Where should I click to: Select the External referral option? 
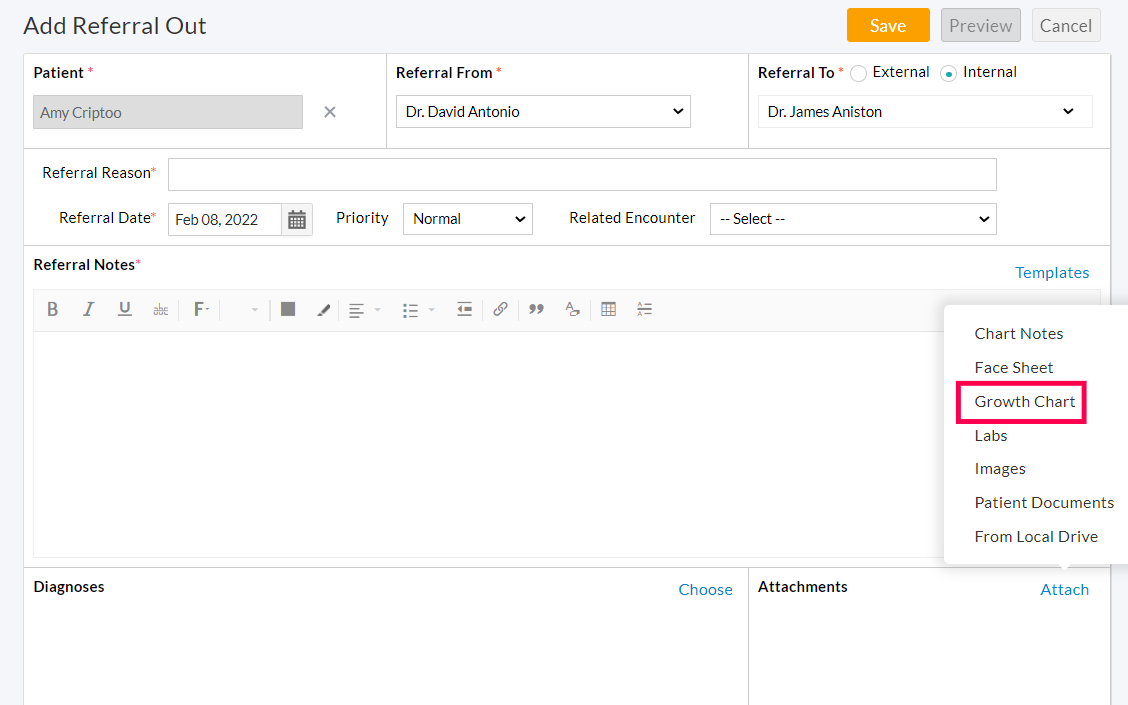coord(858,73)
